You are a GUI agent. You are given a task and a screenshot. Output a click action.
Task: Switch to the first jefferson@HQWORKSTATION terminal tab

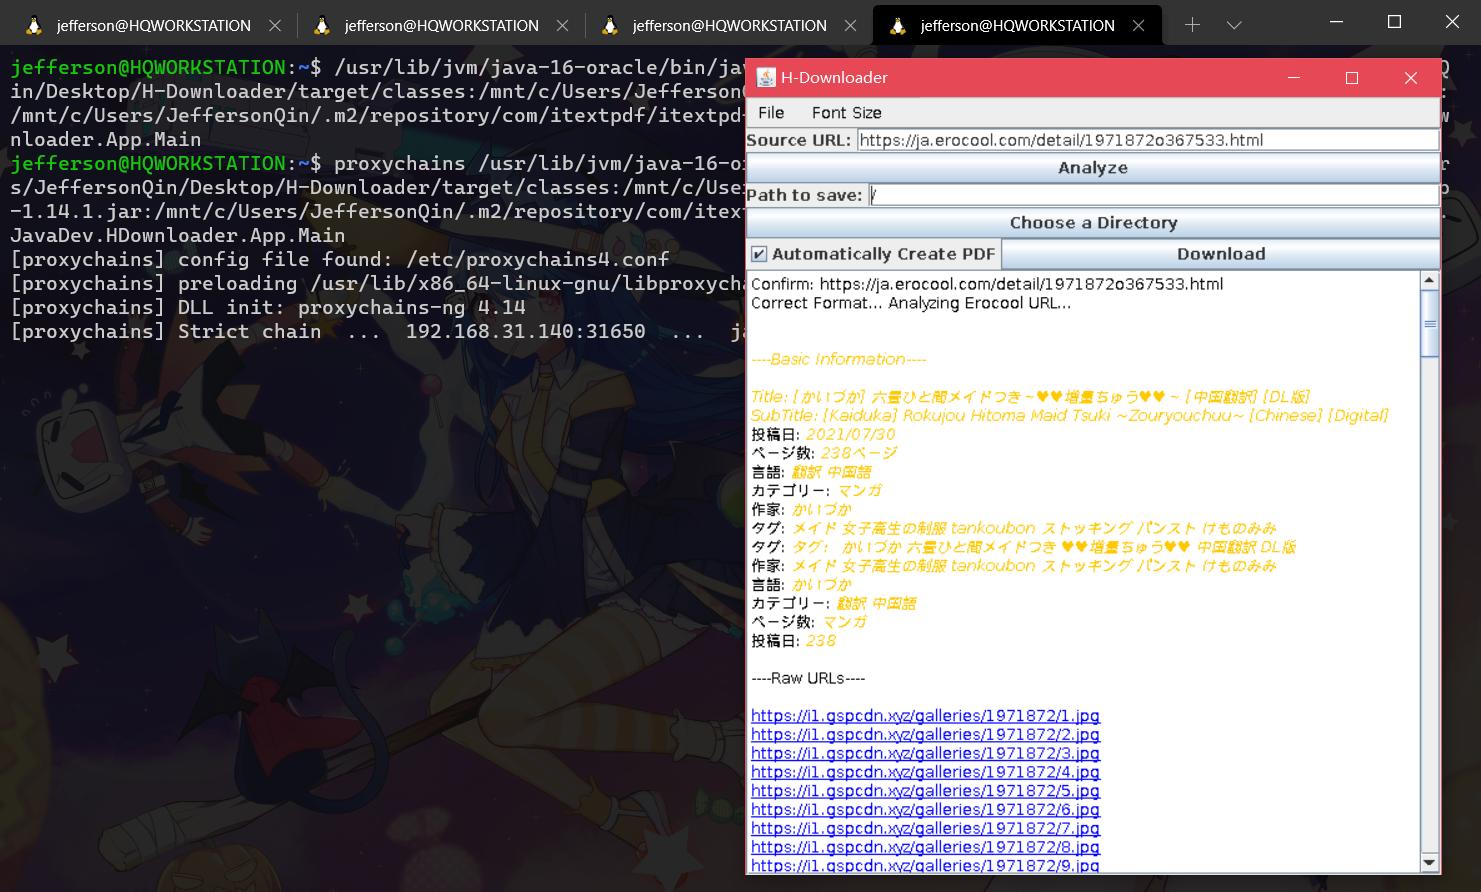click(x=153, y=25)
